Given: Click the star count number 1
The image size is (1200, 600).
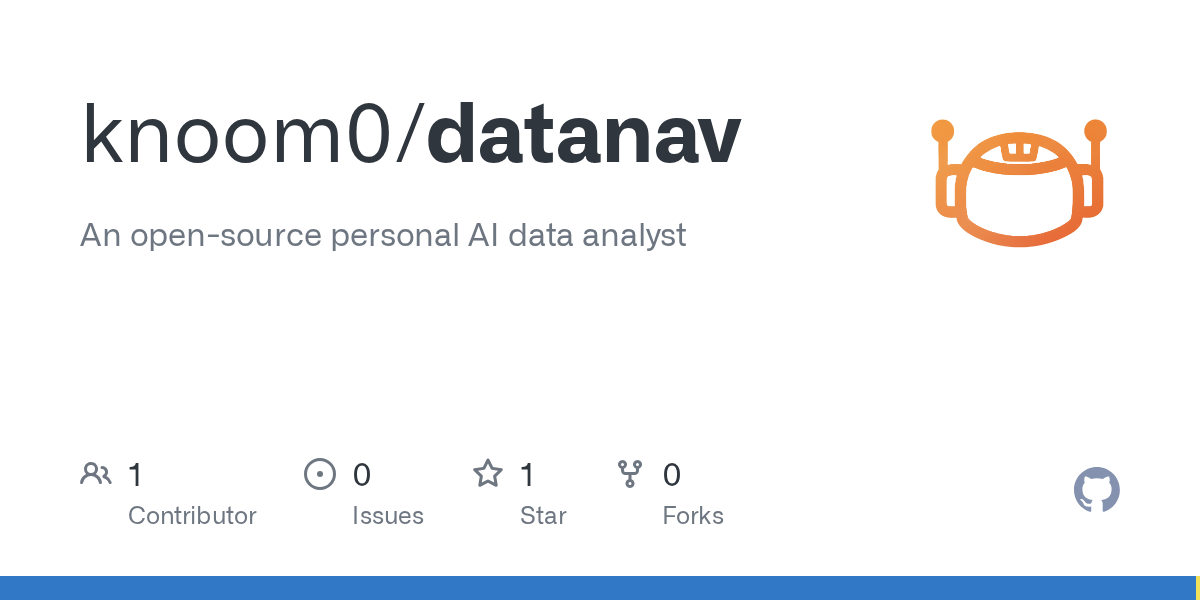Looking at the screenshot, I should point(528,475).
